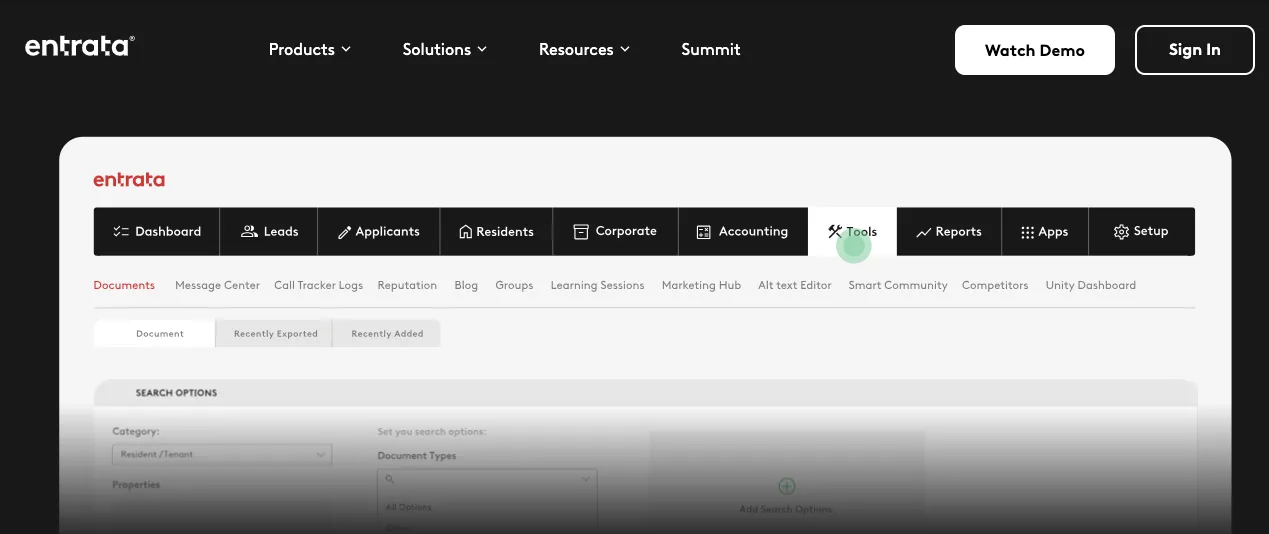The height and width of the screenshot is (534, 1269).
Task: Click the Add Search Options plus icon
Action: click(x=786, y=486)
